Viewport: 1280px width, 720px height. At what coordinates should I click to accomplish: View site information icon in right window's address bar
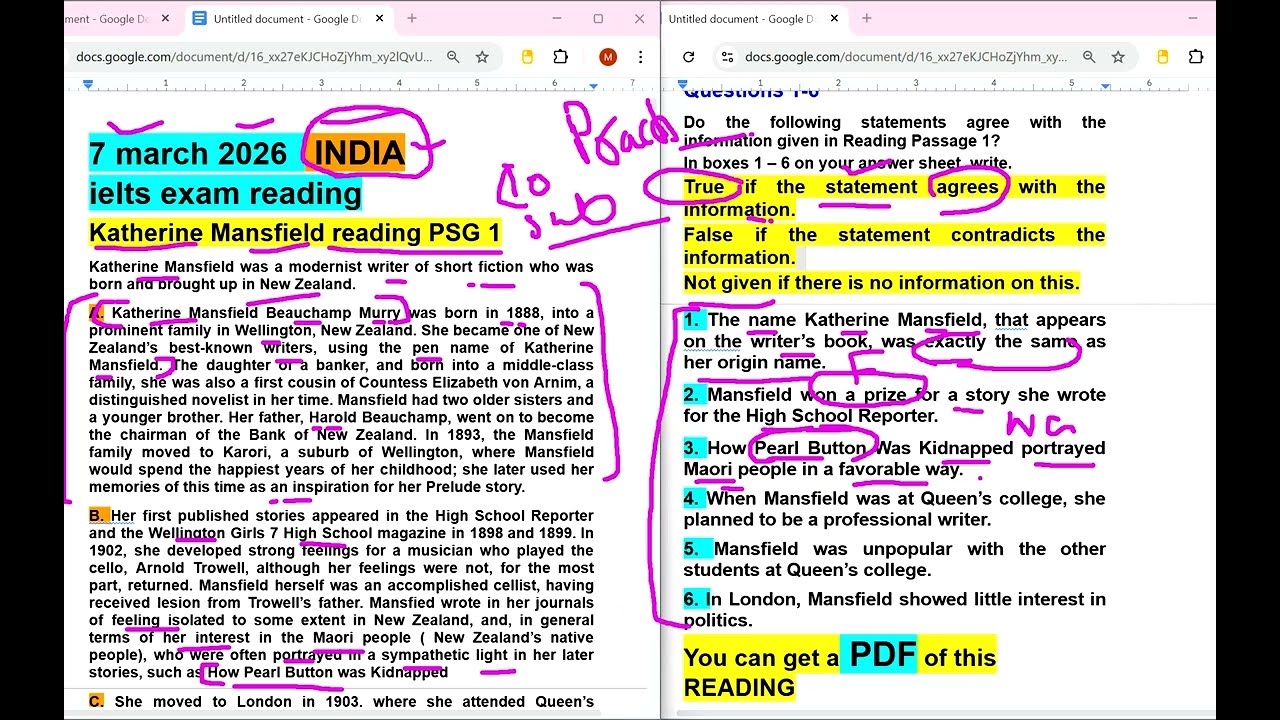pos(727,57)
